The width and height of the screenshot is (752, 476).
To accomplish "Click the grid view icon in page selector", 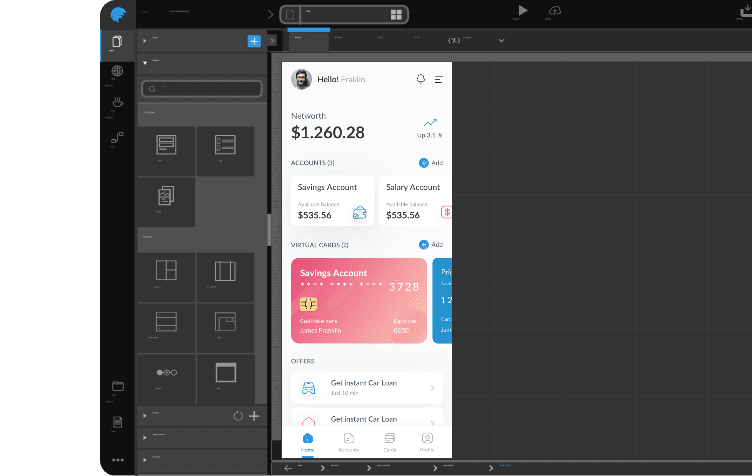I will tap(397, 15).
